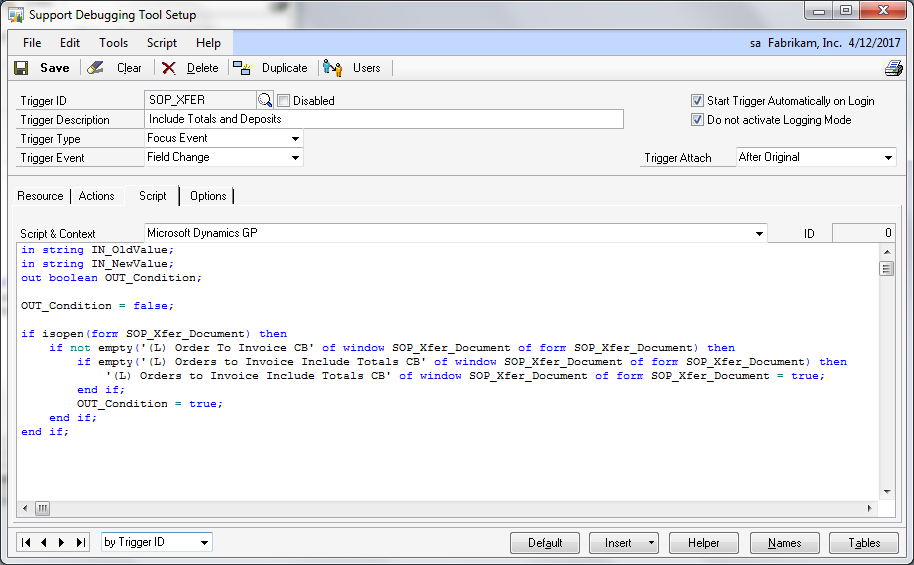Viewport: 914px width, 565px height.
Task: Click the Default button
Action: pos(545,543)
